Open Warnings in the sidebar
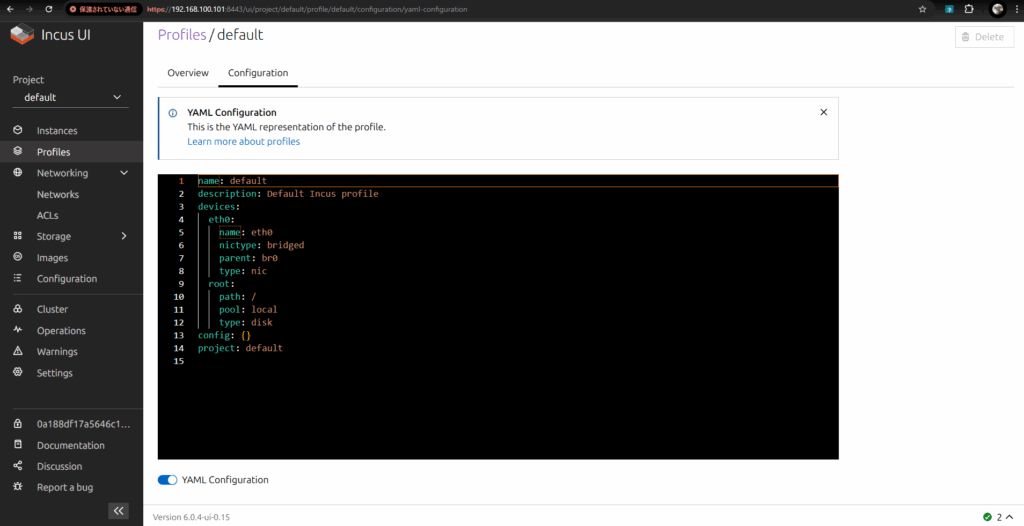The image size is (1024, 526). [57, 352]
